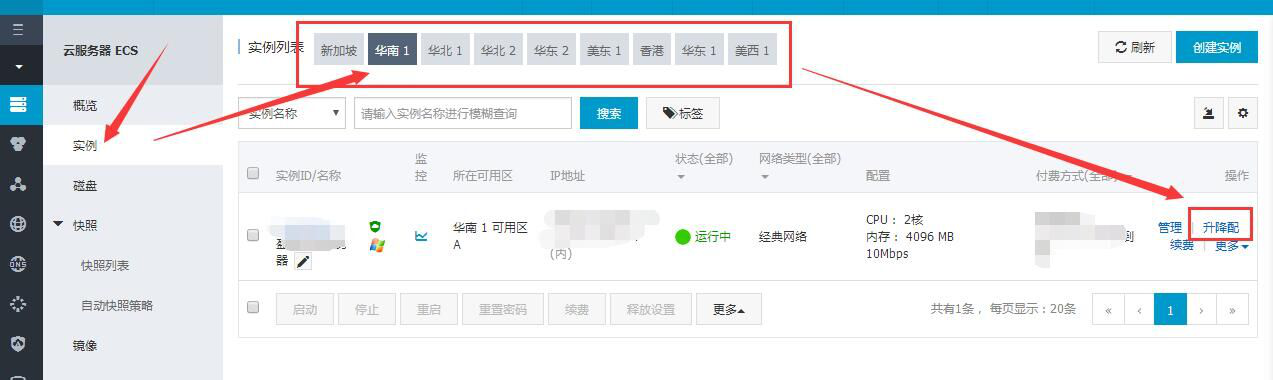Open 镜像 in the ECS menu
The width and height of the screenshot is (1273, 380).
coord(85,345)
